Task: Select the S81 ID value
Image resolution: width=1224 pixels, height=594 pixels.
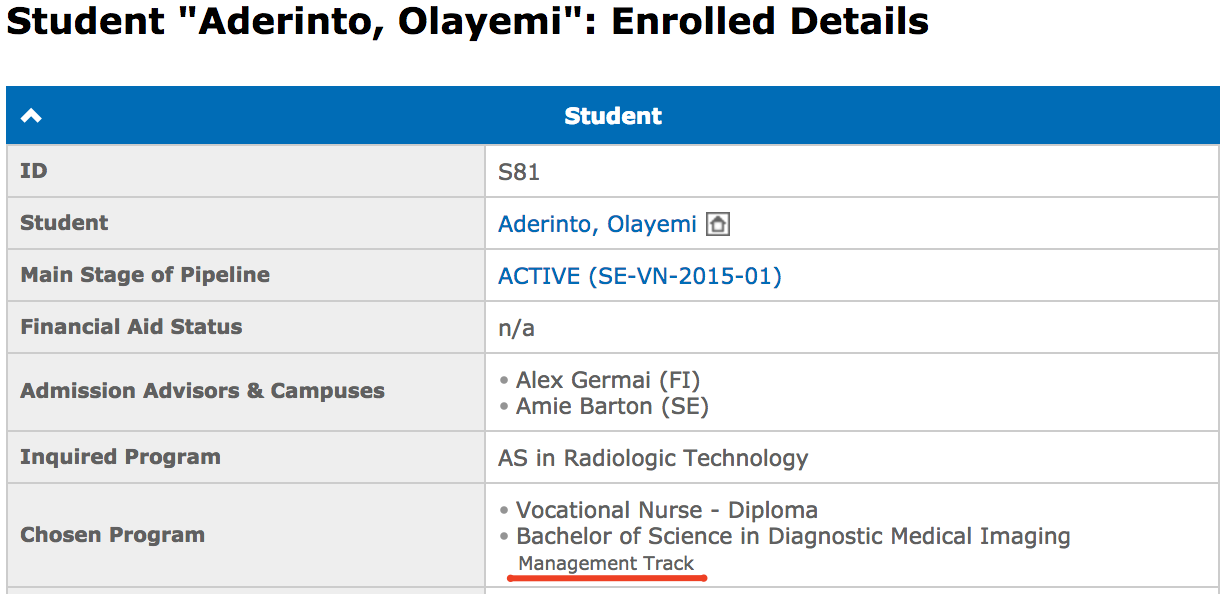Action: (x=519, y=172)
